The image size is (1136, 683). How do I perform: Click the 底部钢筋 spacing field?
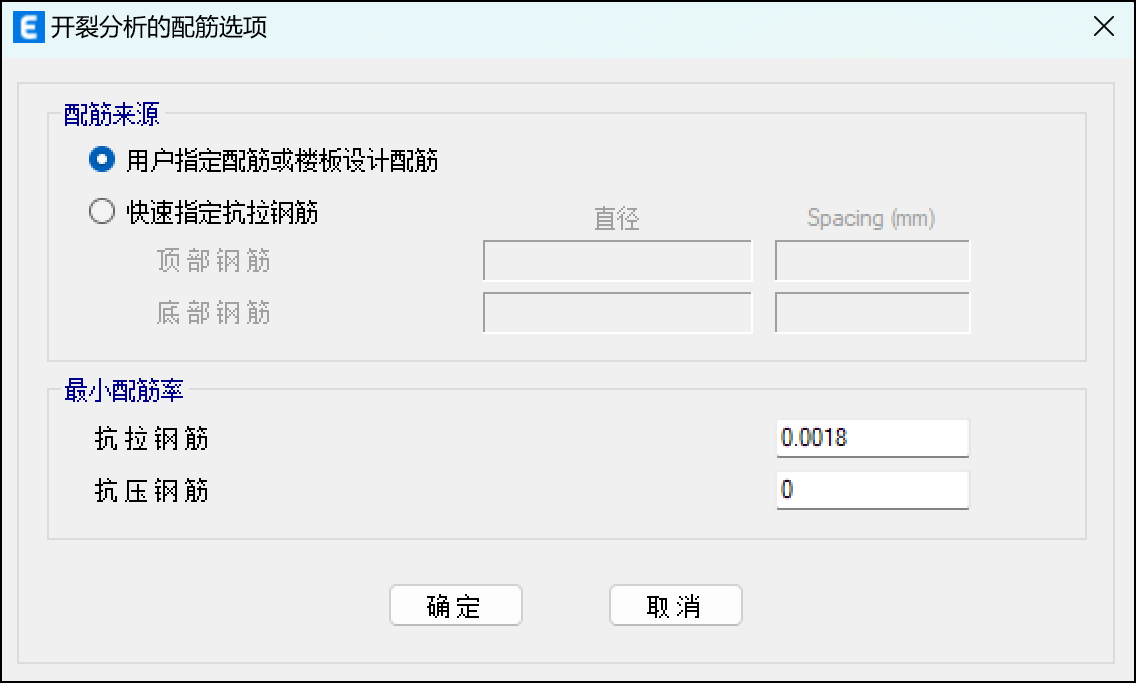click(x=872, y=313)
